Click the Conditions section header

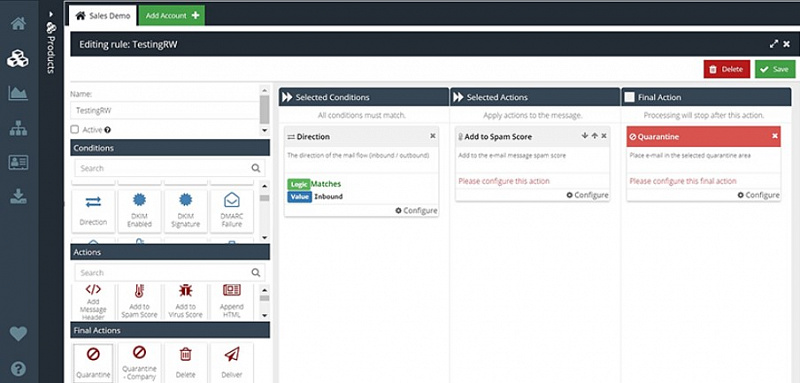(x=170, y=148)
